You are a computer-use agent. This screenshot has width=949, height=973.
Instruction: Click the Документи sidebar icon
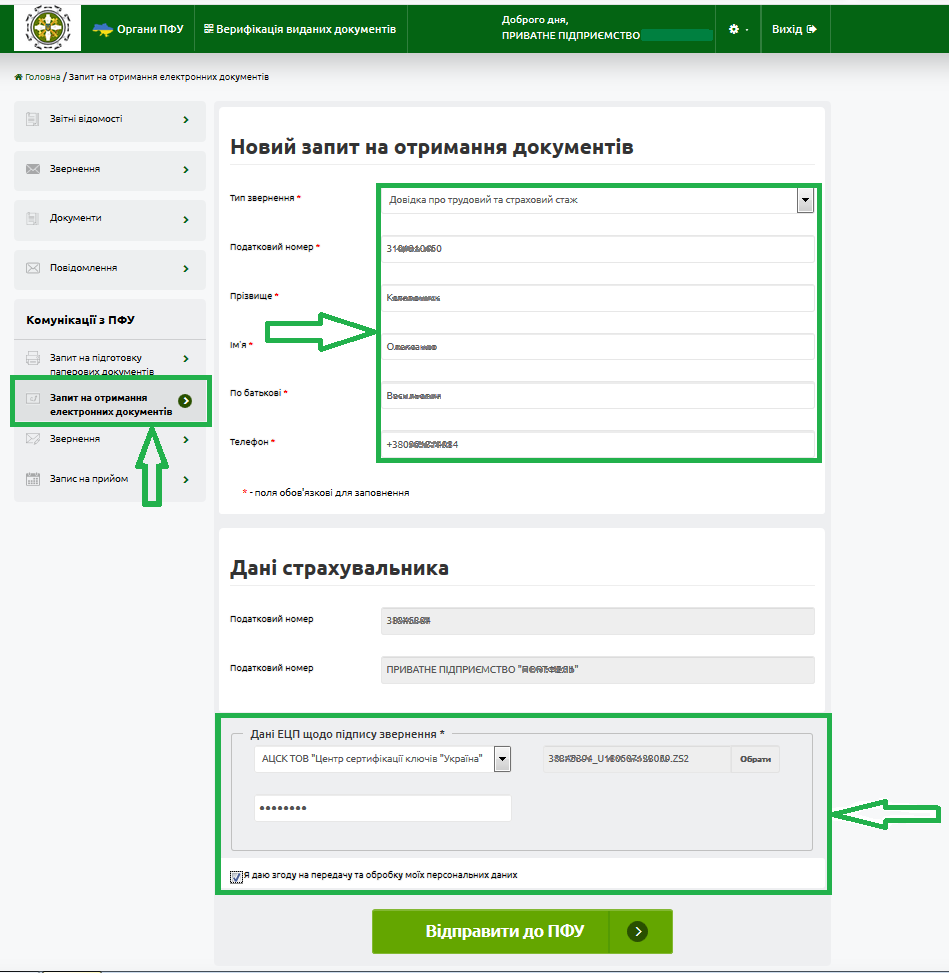pyautogui.click(x=33, y=218)
